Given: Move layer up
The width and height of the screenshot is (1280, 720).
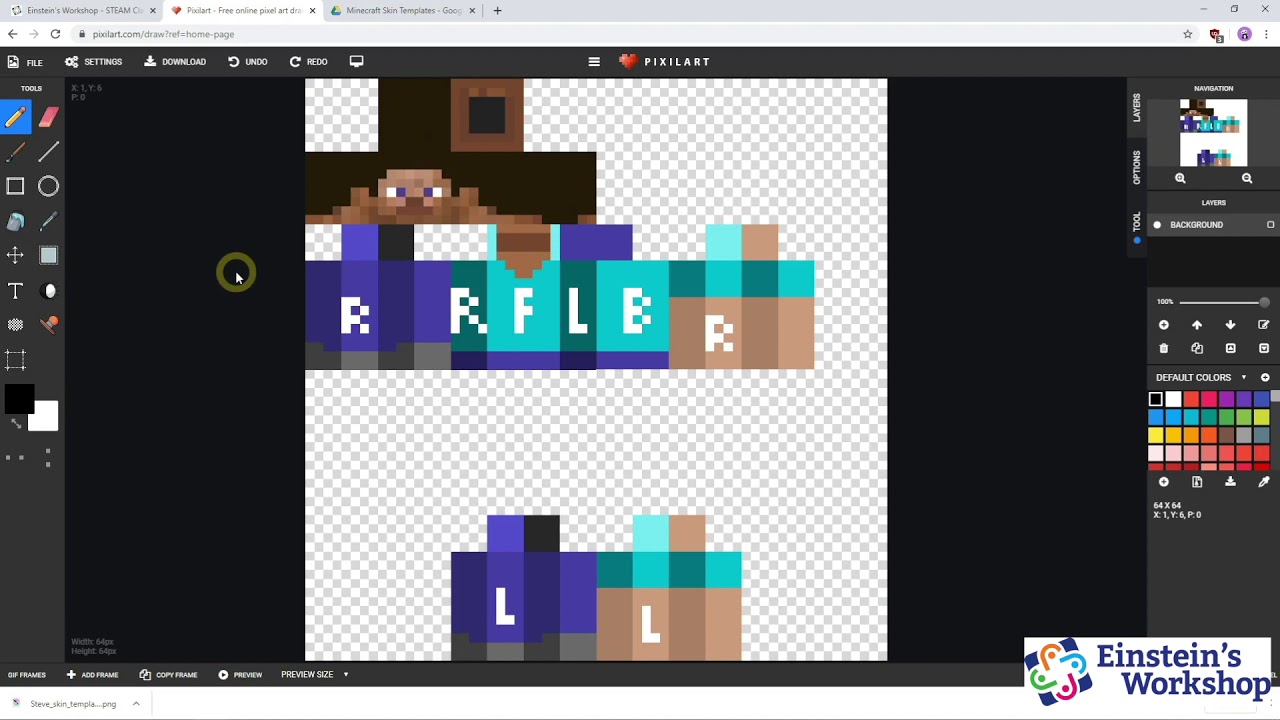Looking at the screenshot, I should click(1197, 325).
